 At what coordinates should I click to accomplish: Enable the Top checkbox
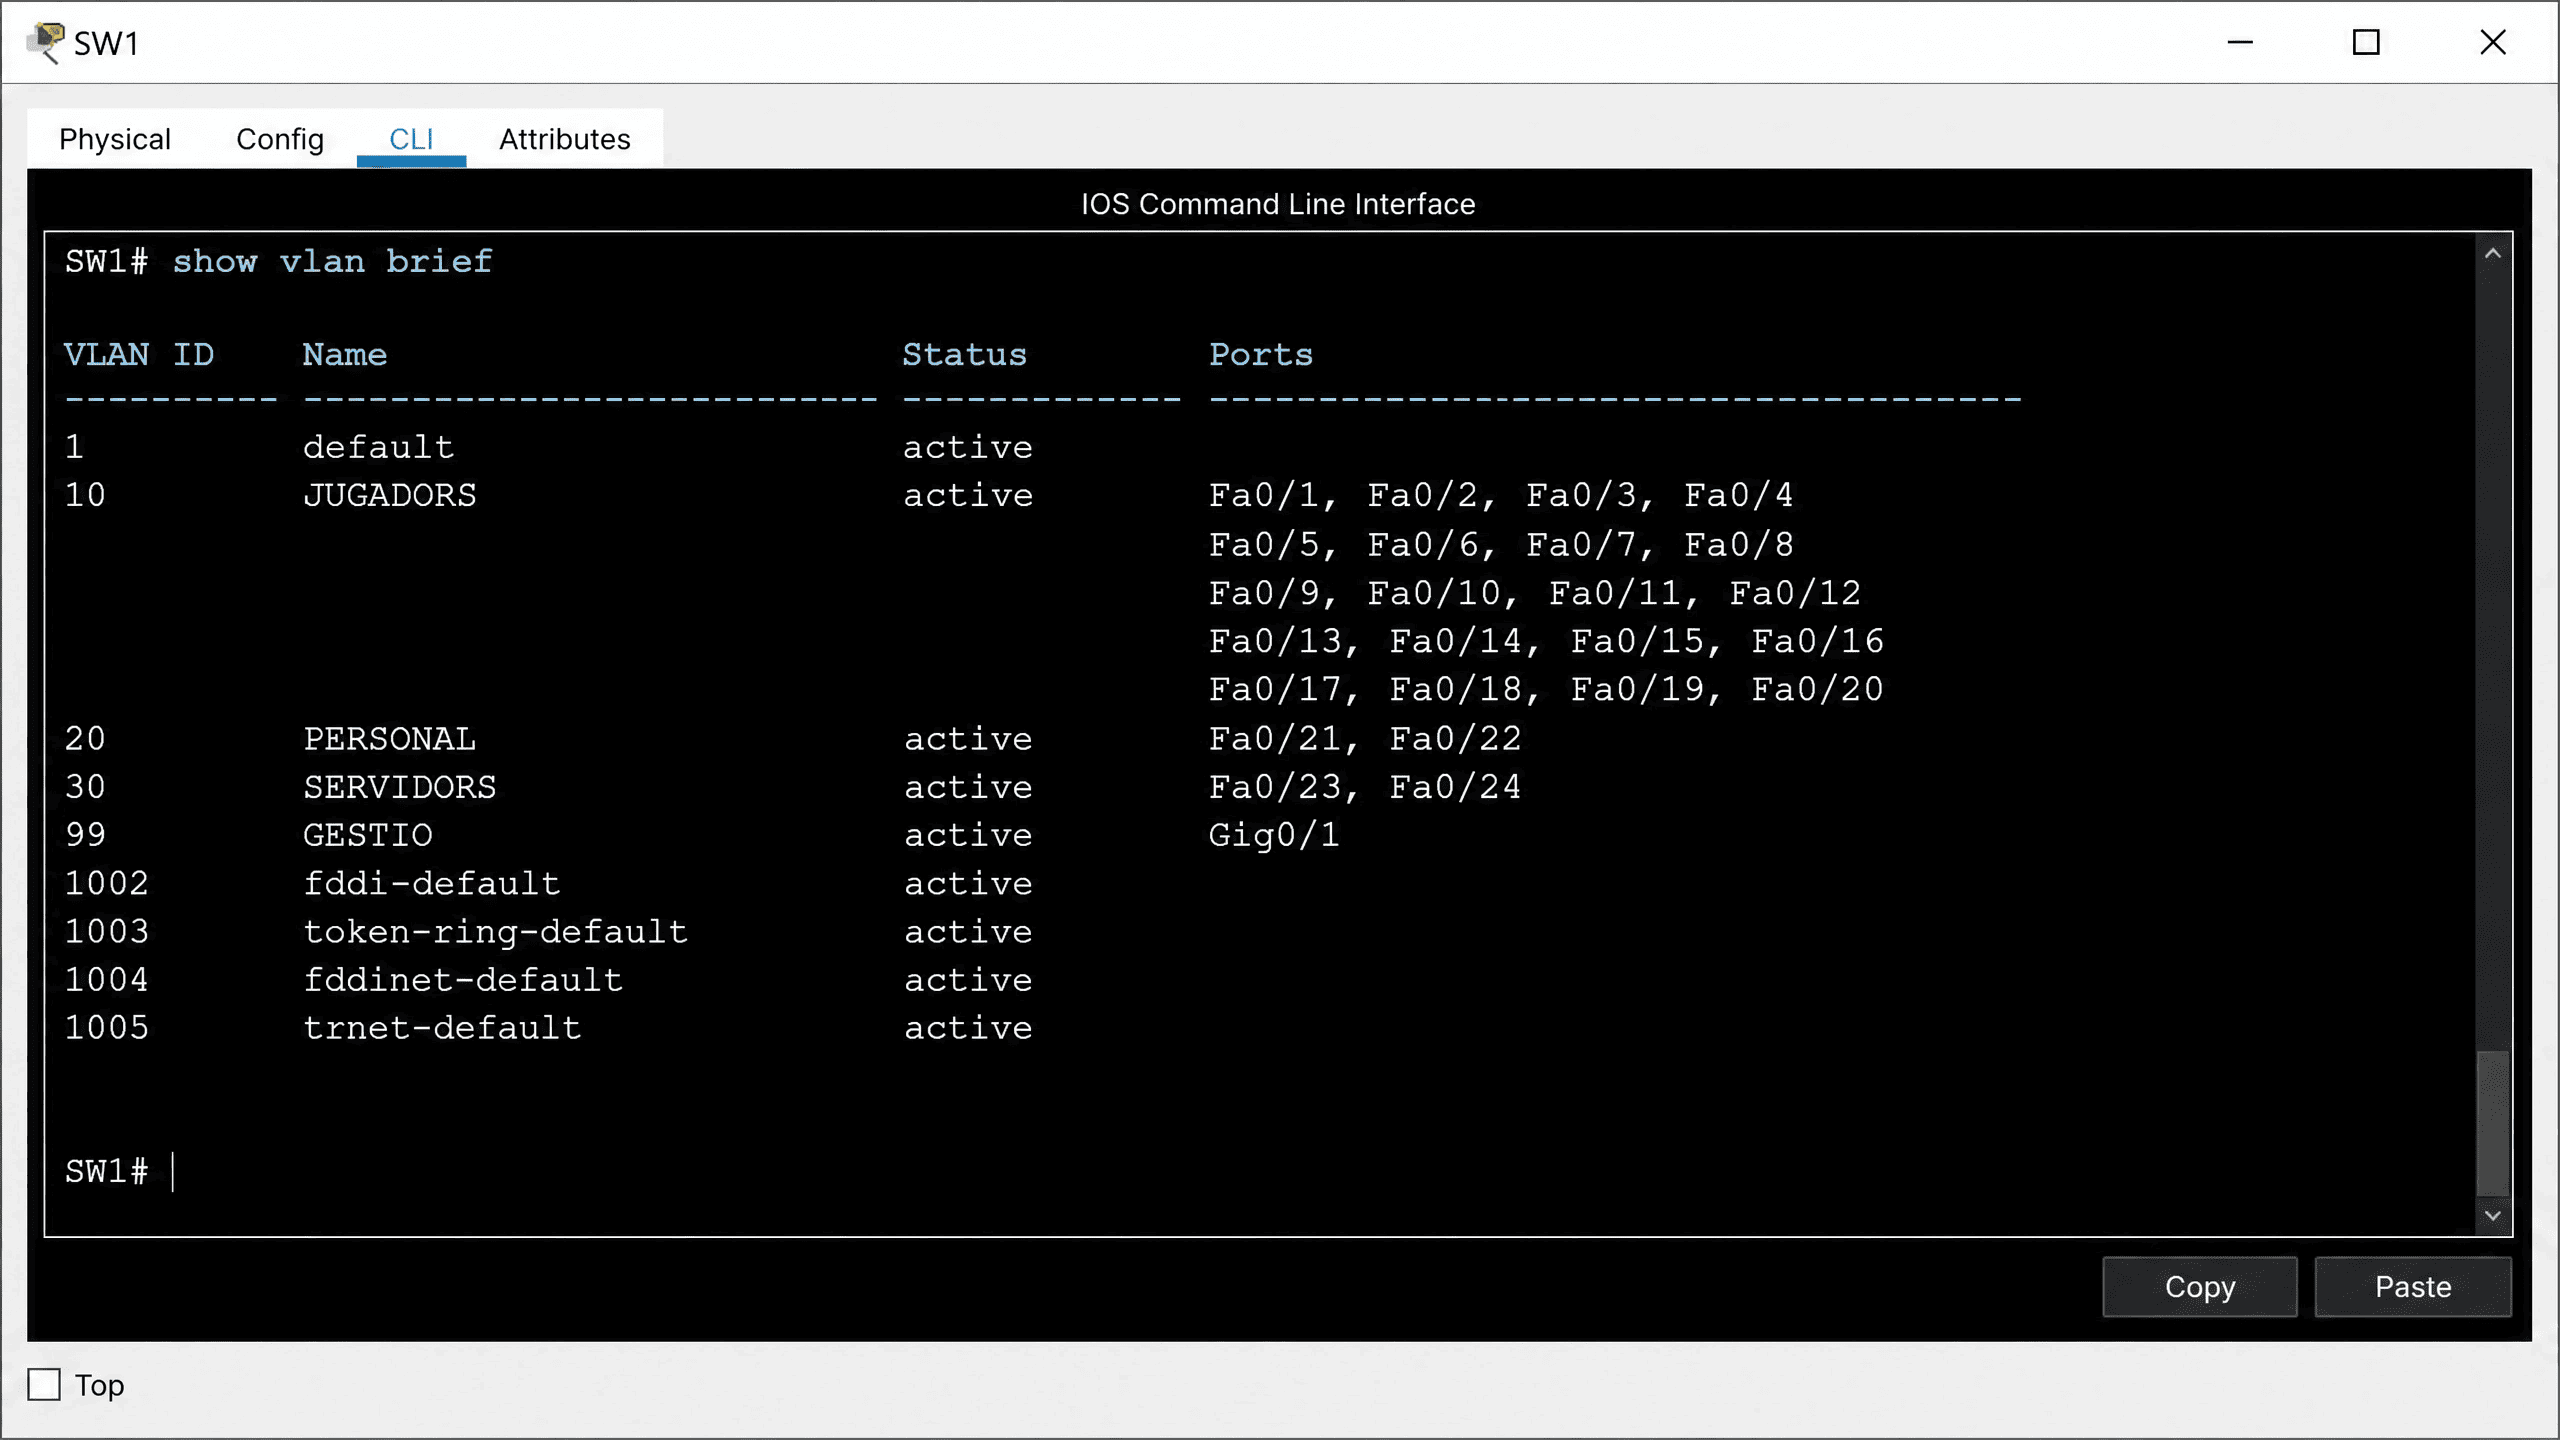pyautogui.click(x=44, y=1385)
